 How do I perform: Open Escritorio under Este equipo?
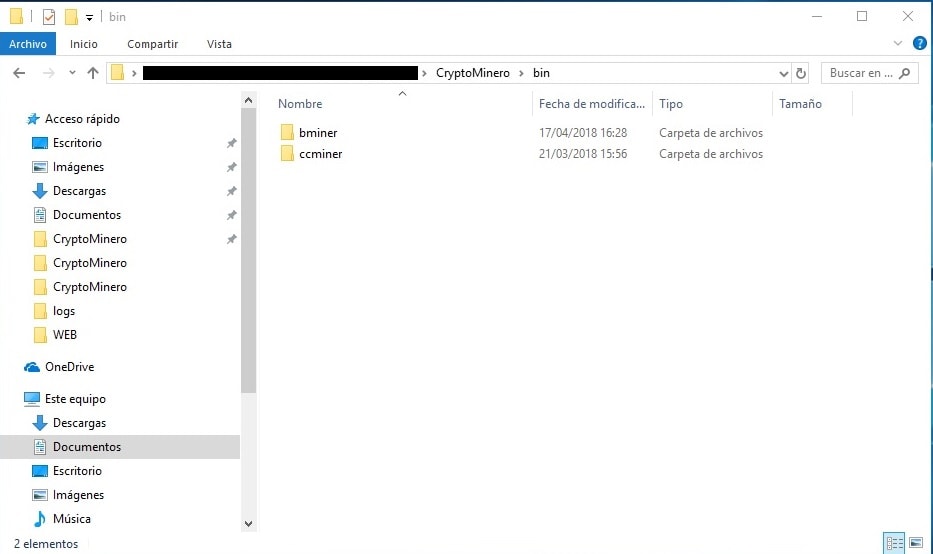(77, 471)
